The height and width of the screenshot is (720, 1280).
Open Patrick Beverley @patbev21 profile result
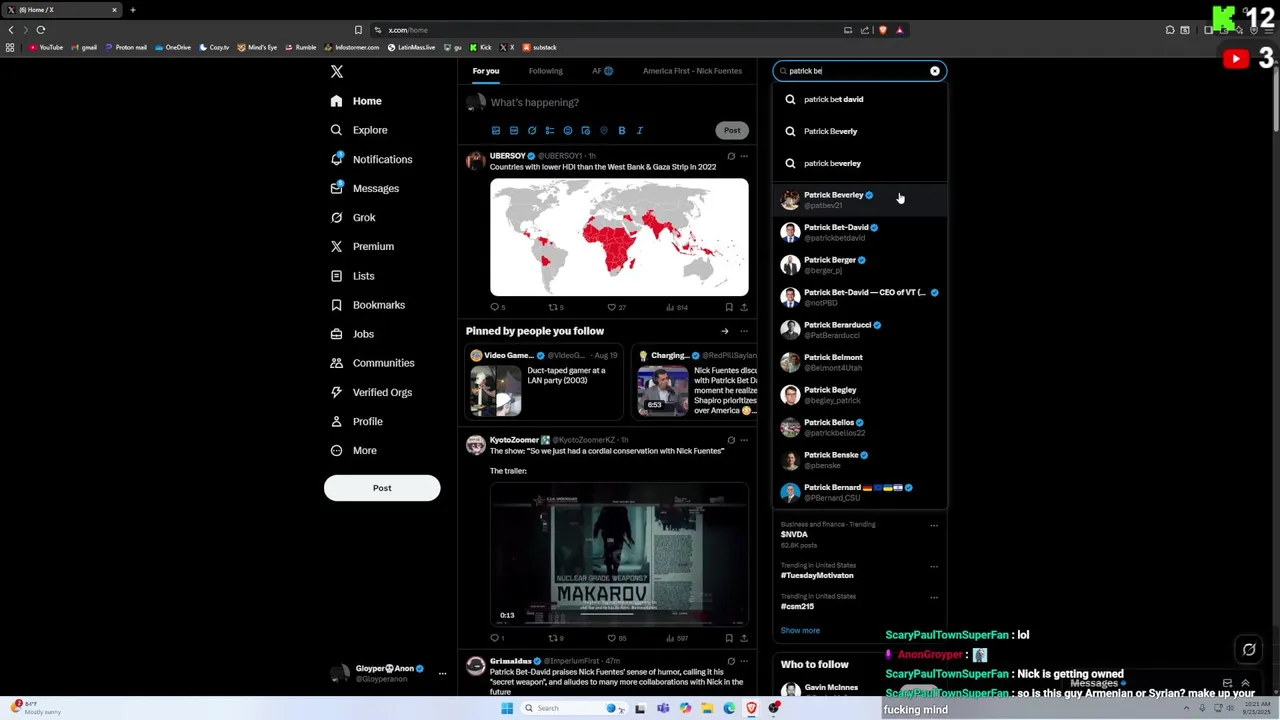pyautogui.click(x=859, y=199)
